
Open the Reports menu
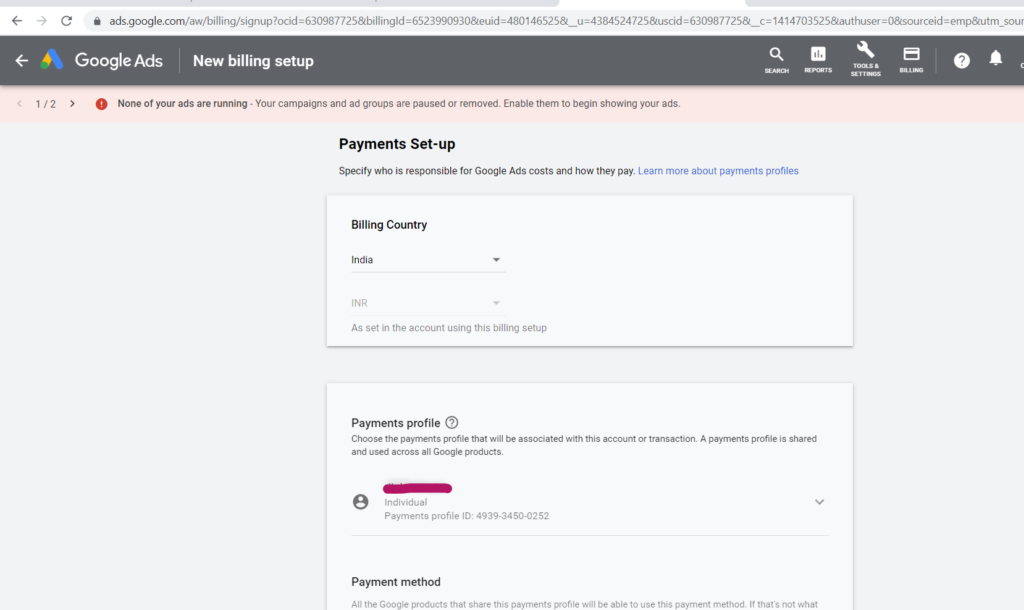pyautogui.click(x=818, y=60)
